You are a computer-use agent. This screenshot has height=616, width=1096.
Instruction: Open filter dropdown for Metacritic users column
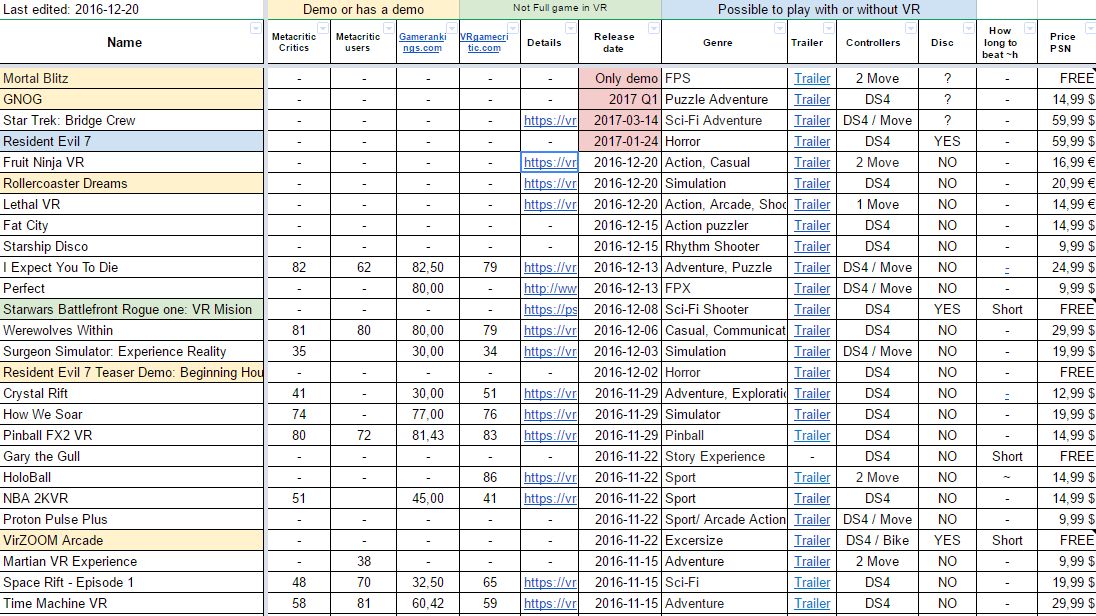(x=388, y=29)
